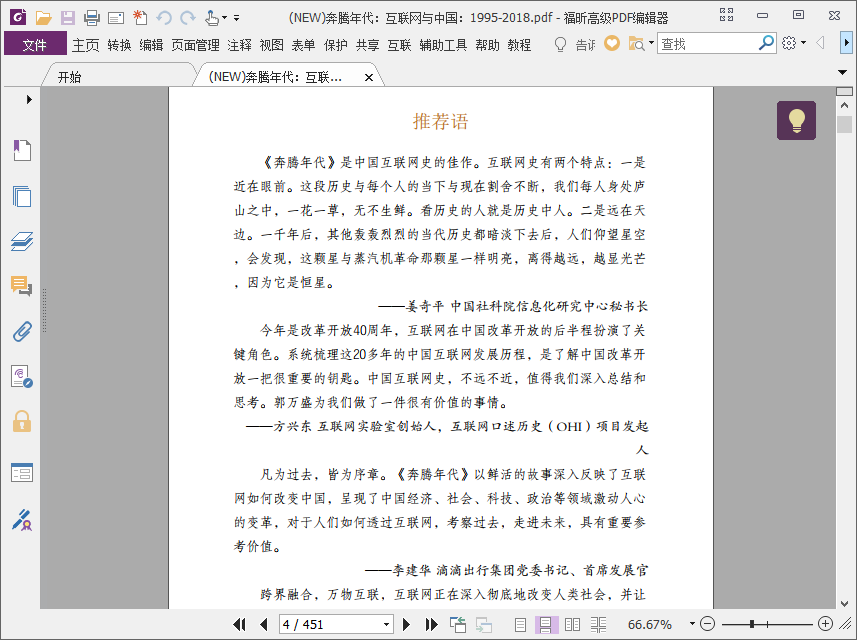Select continuous facing view mode
This screenshot has height=640, width=857.
(x=598, y=624)
